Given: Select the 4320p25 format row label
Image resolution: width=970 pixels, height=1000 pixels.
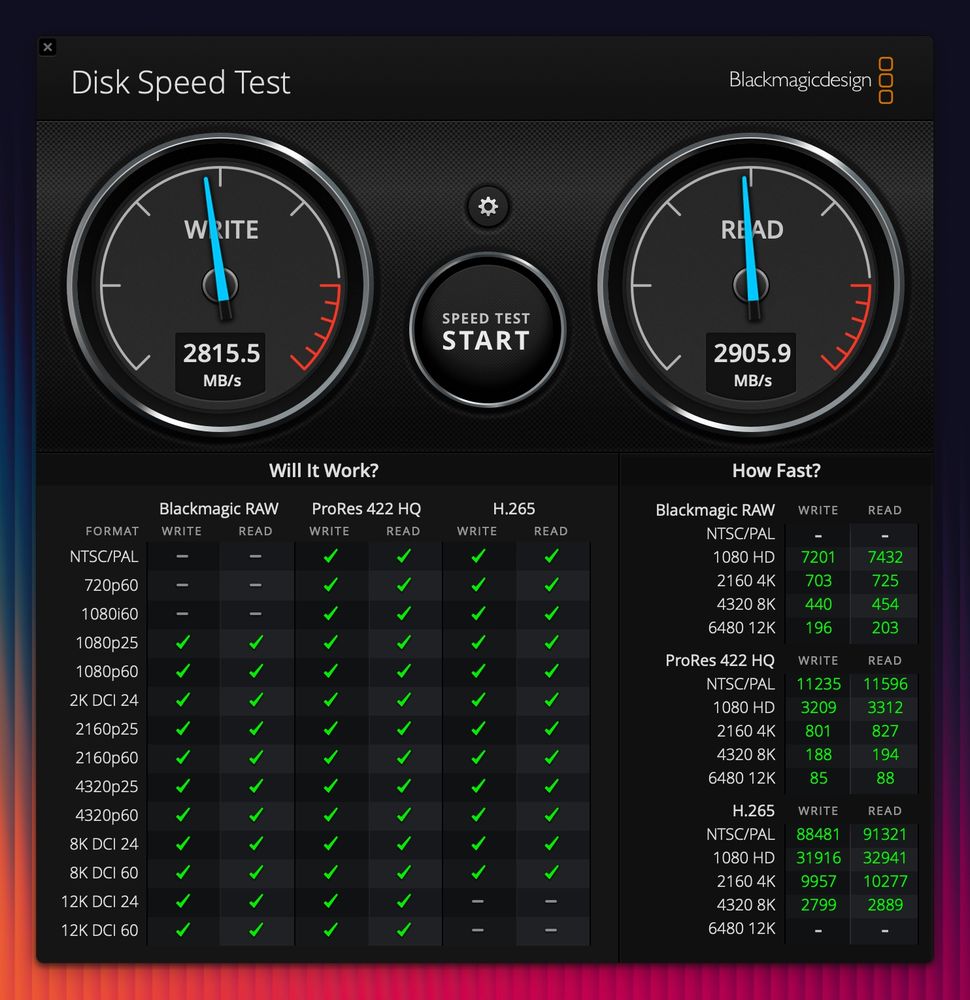Looking at the screenshot, I should pyautogui.click(x=107, y=786).
